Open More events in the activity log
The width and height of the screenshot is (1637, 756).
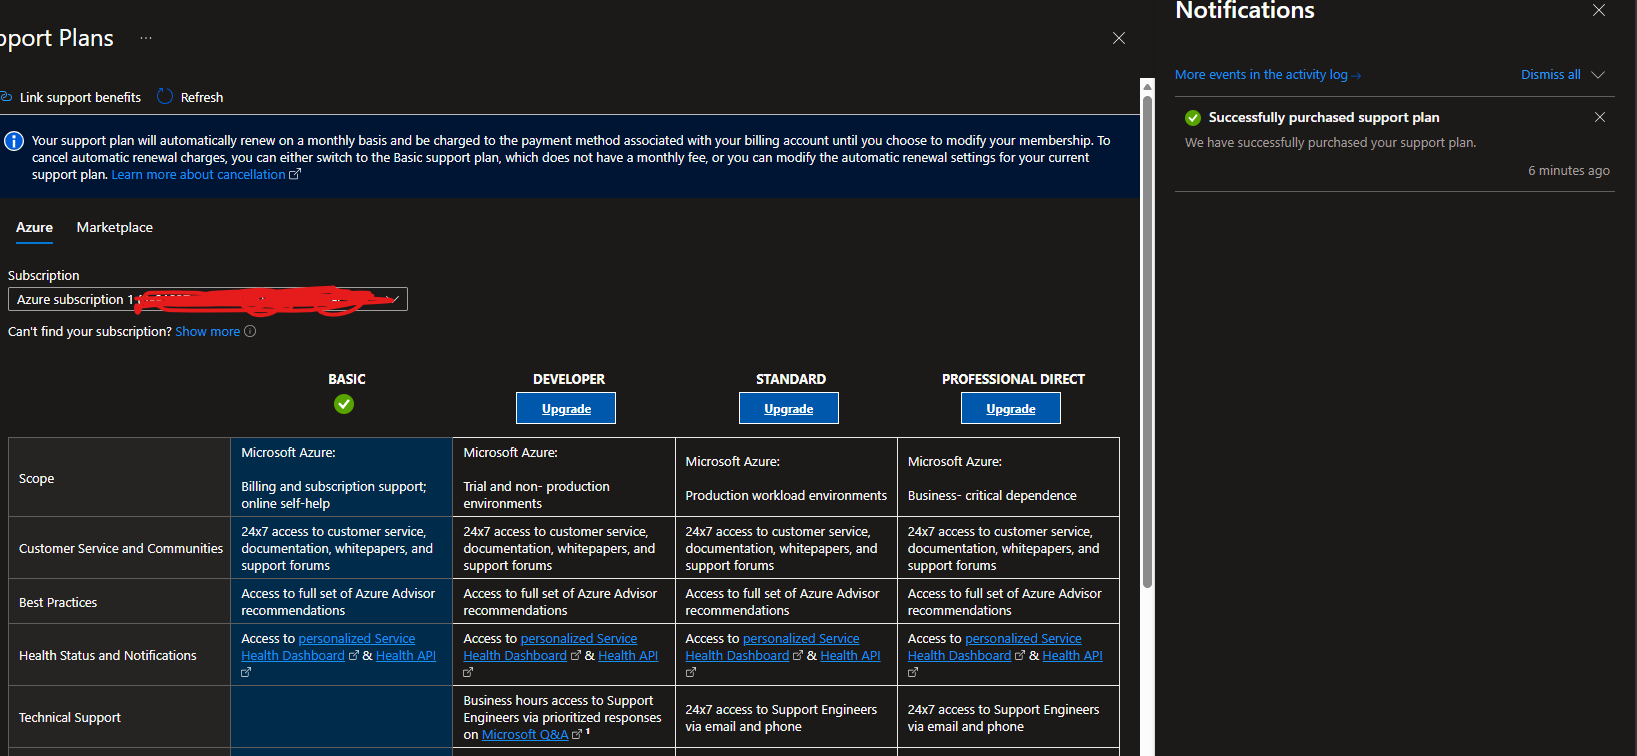[x=1261, y=75]
